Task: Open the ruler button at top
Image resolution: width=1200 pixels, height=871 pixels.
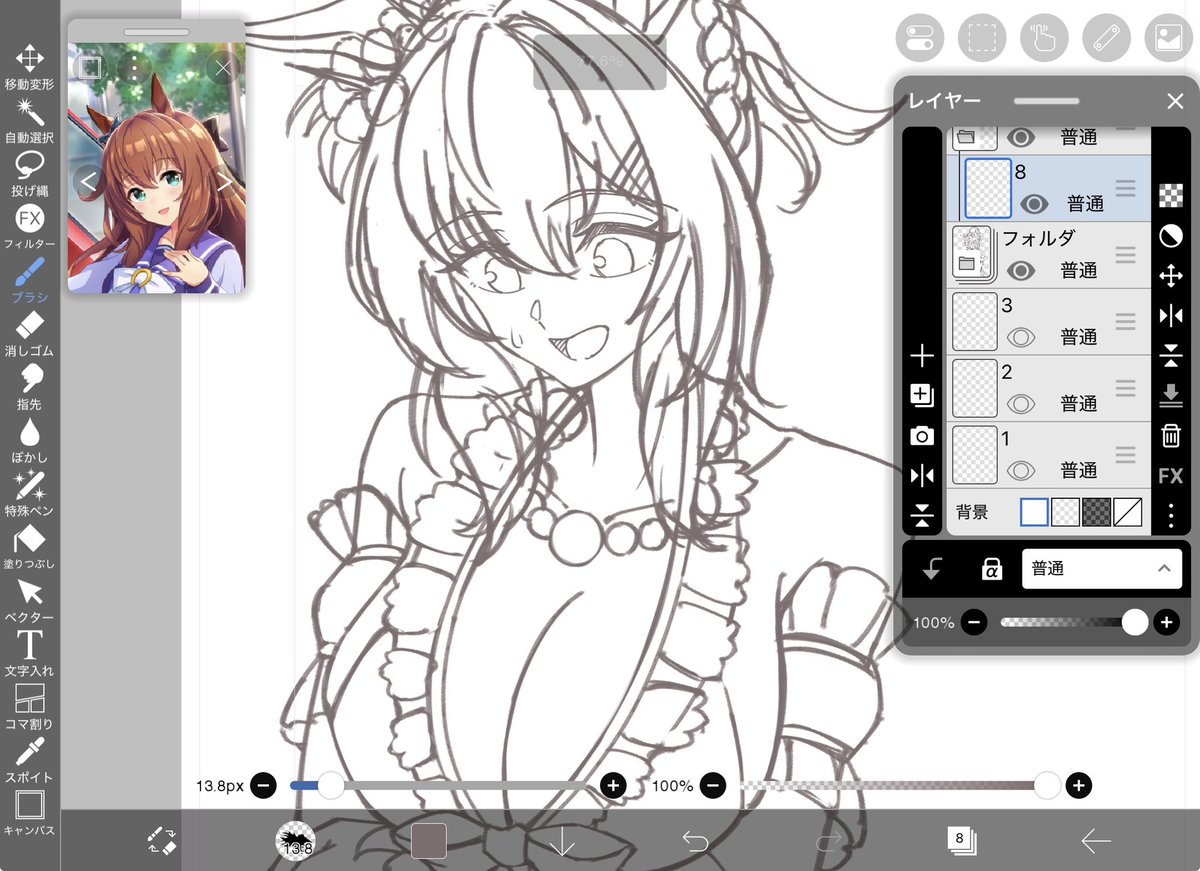Action: pos(1106,38)
